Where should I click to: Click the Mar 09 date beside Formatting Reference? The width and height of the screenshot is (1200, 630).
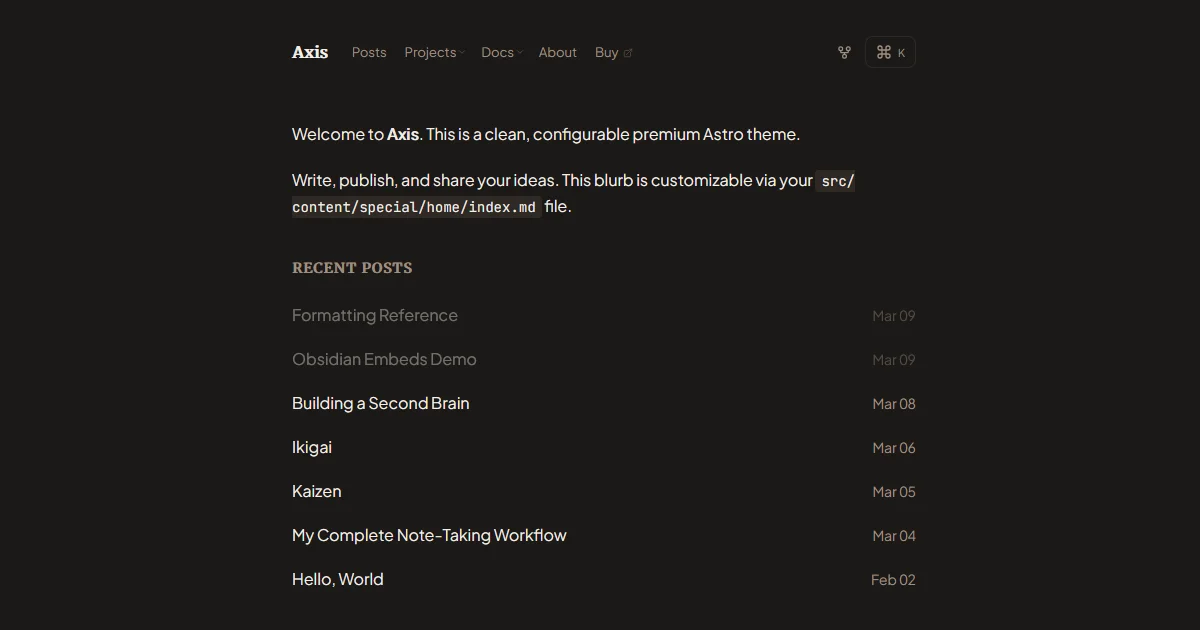click(x=894, y=316)
